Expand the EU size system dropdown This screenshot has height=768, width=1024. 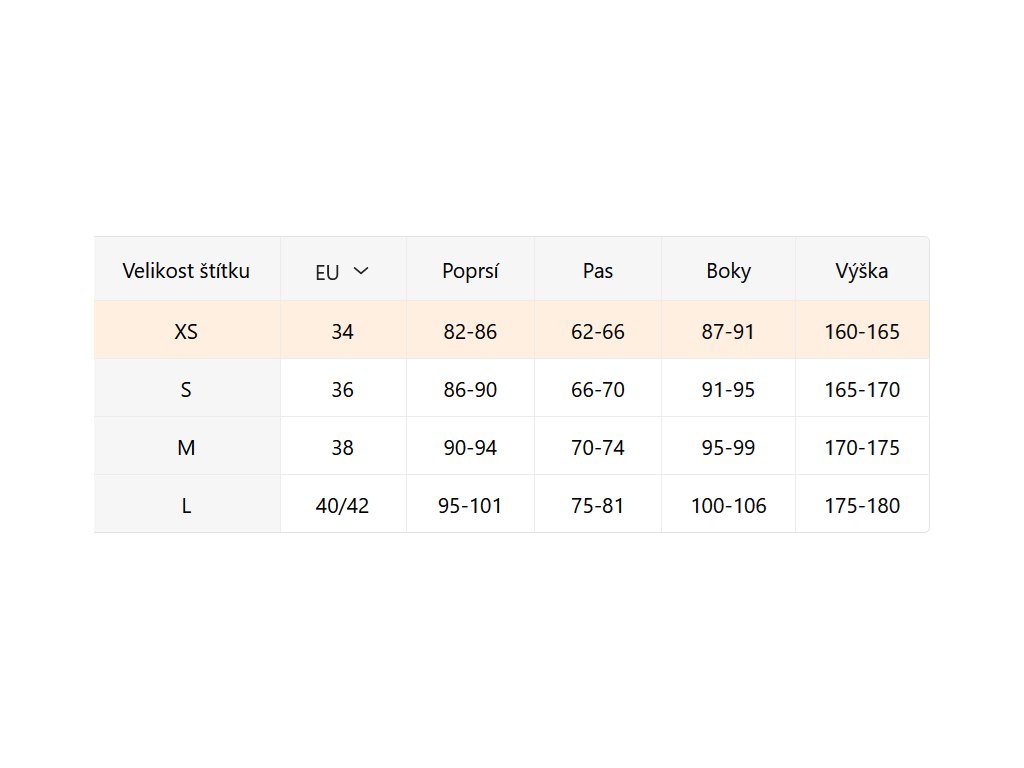[343, 271]
